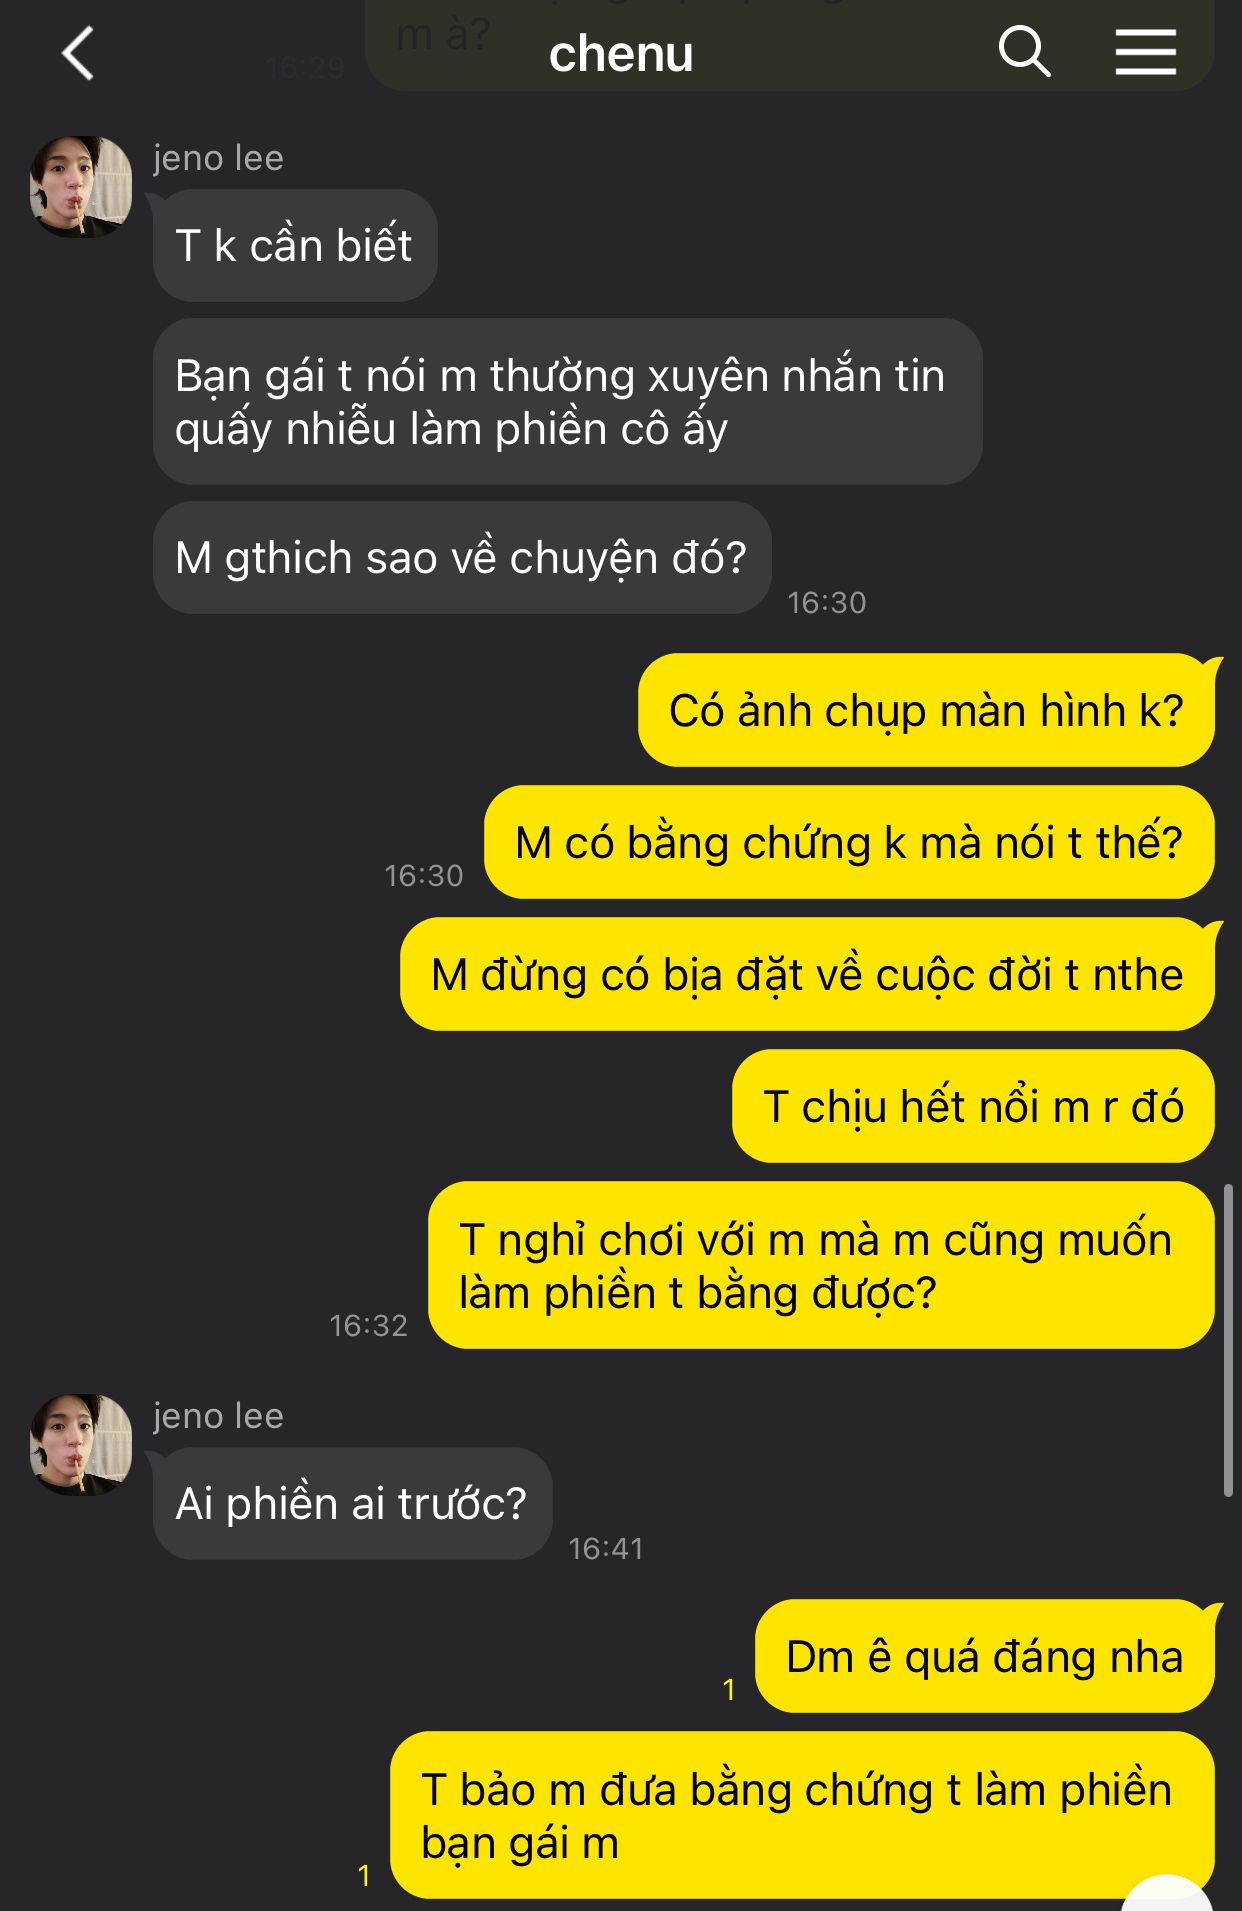Open jeno lee's lower profile avatar

tap(81, 1445)
